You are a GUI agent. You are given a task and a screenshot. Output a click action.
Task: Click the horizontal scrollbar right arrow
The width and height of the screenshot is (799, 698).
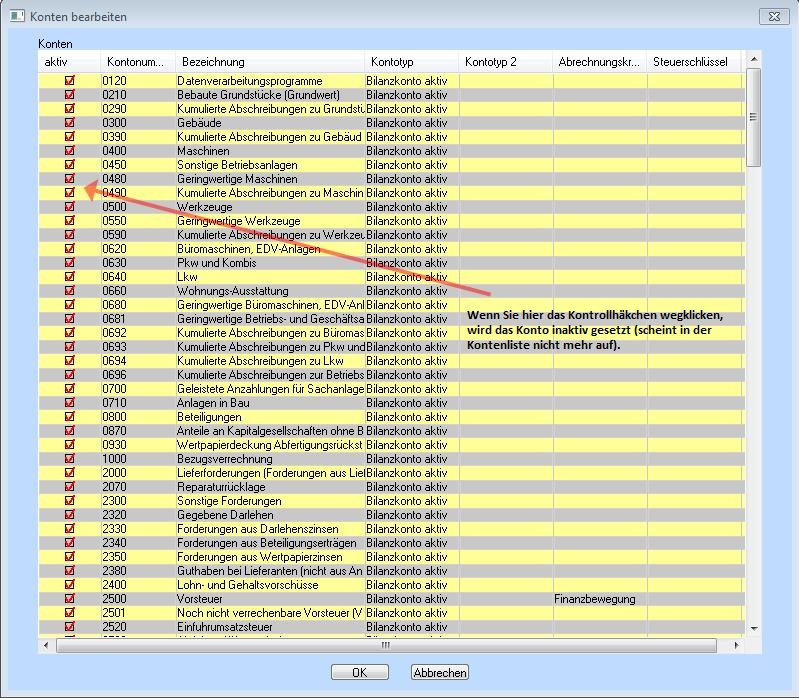[739, 645]
